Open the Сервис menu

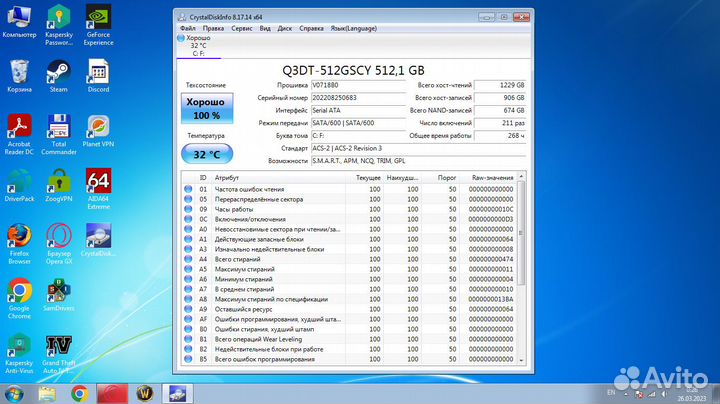point(242,28)
